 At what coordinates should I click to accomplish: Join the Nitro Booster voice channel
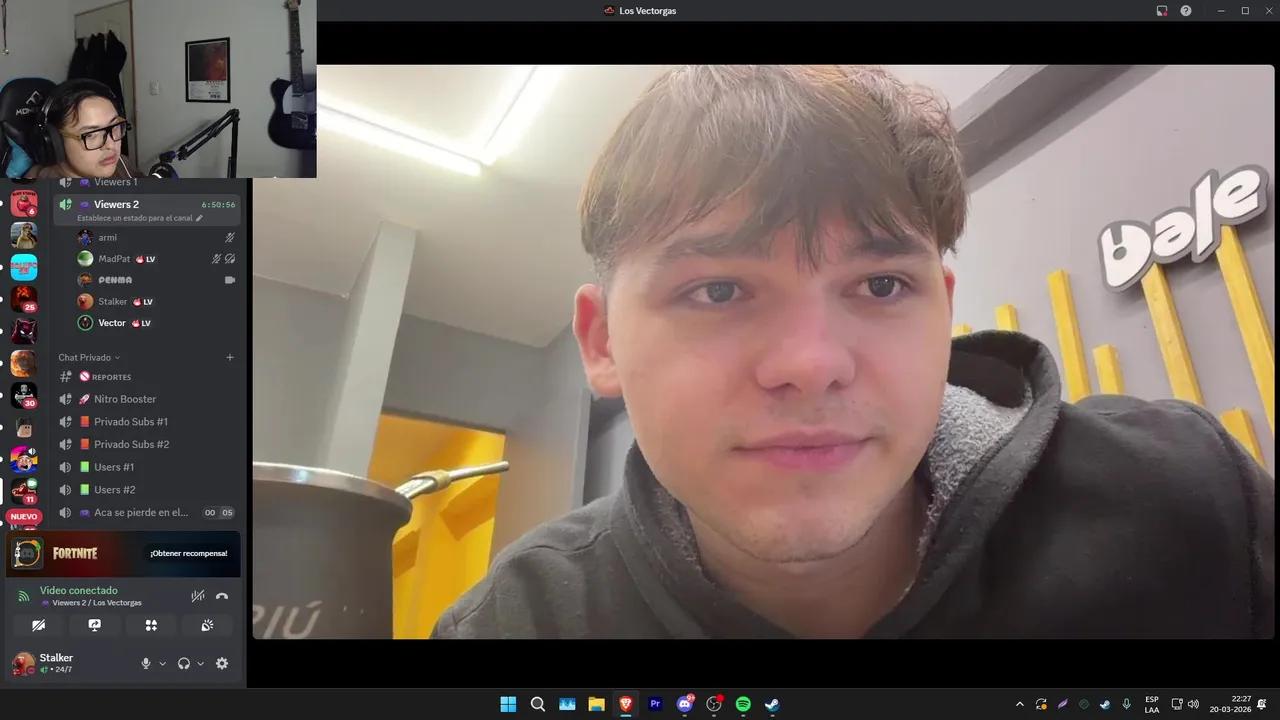tap(146, 399)
